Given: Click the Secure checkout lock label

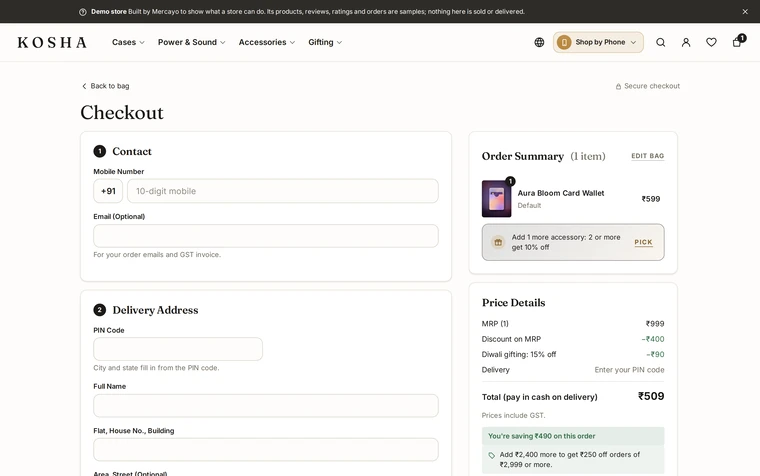Looking at the screenshot, I should point(648,86).
